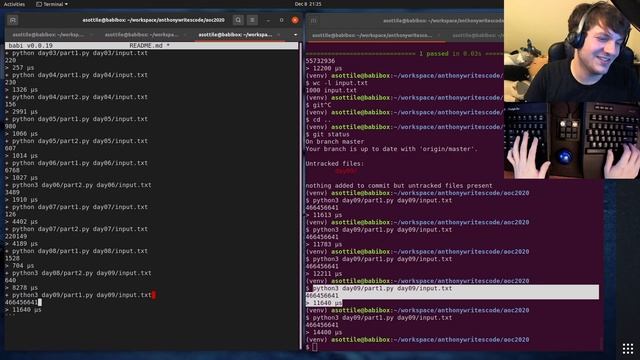Click the 'Untracked files:' line

coord(335,164)
